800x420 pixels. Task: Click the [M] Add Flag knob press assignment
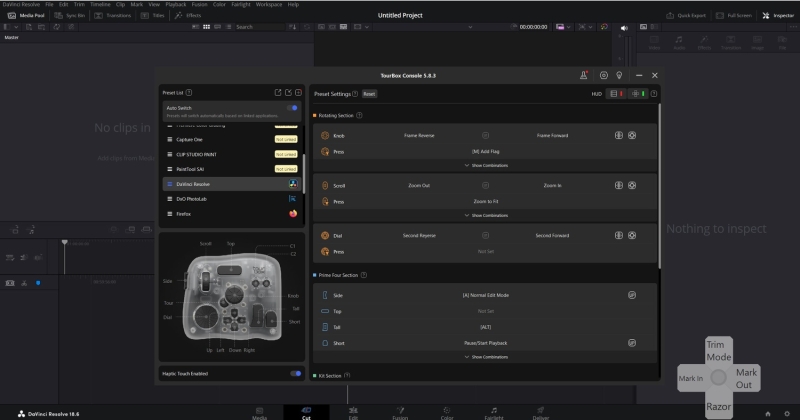click(x=485, y=152)
